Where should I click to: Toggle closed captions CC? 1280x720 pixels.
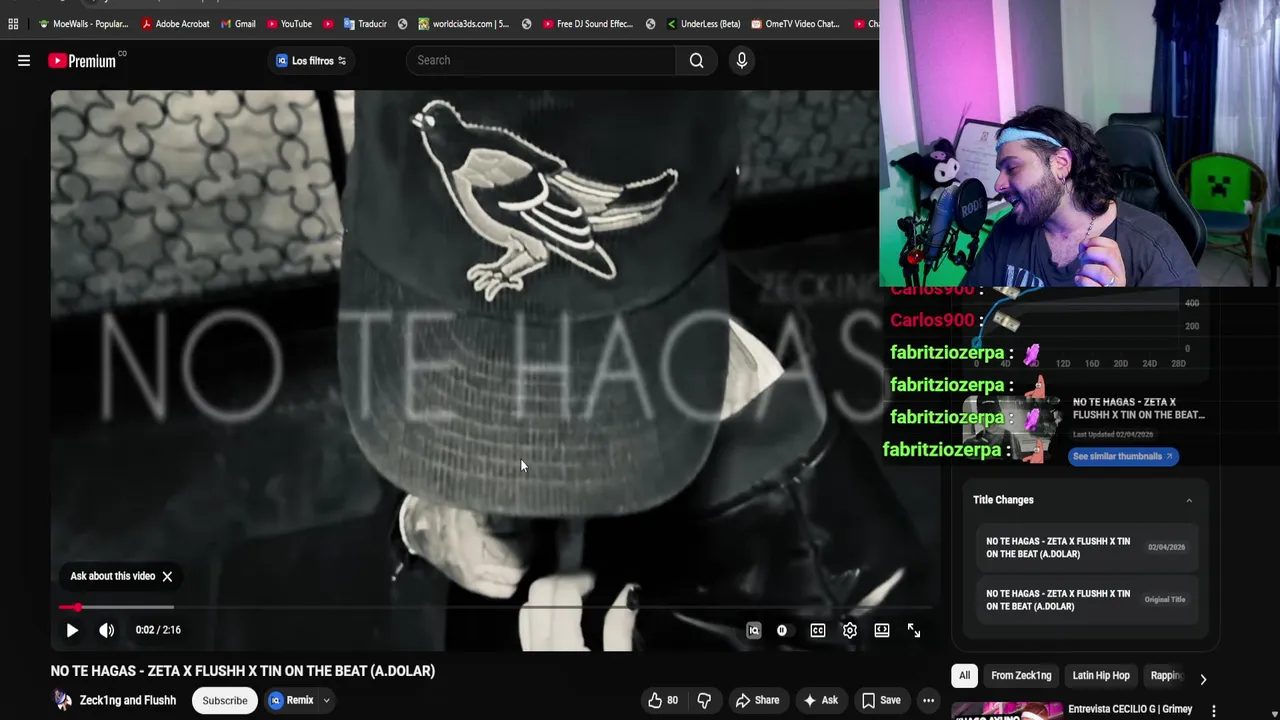point(818,630)
